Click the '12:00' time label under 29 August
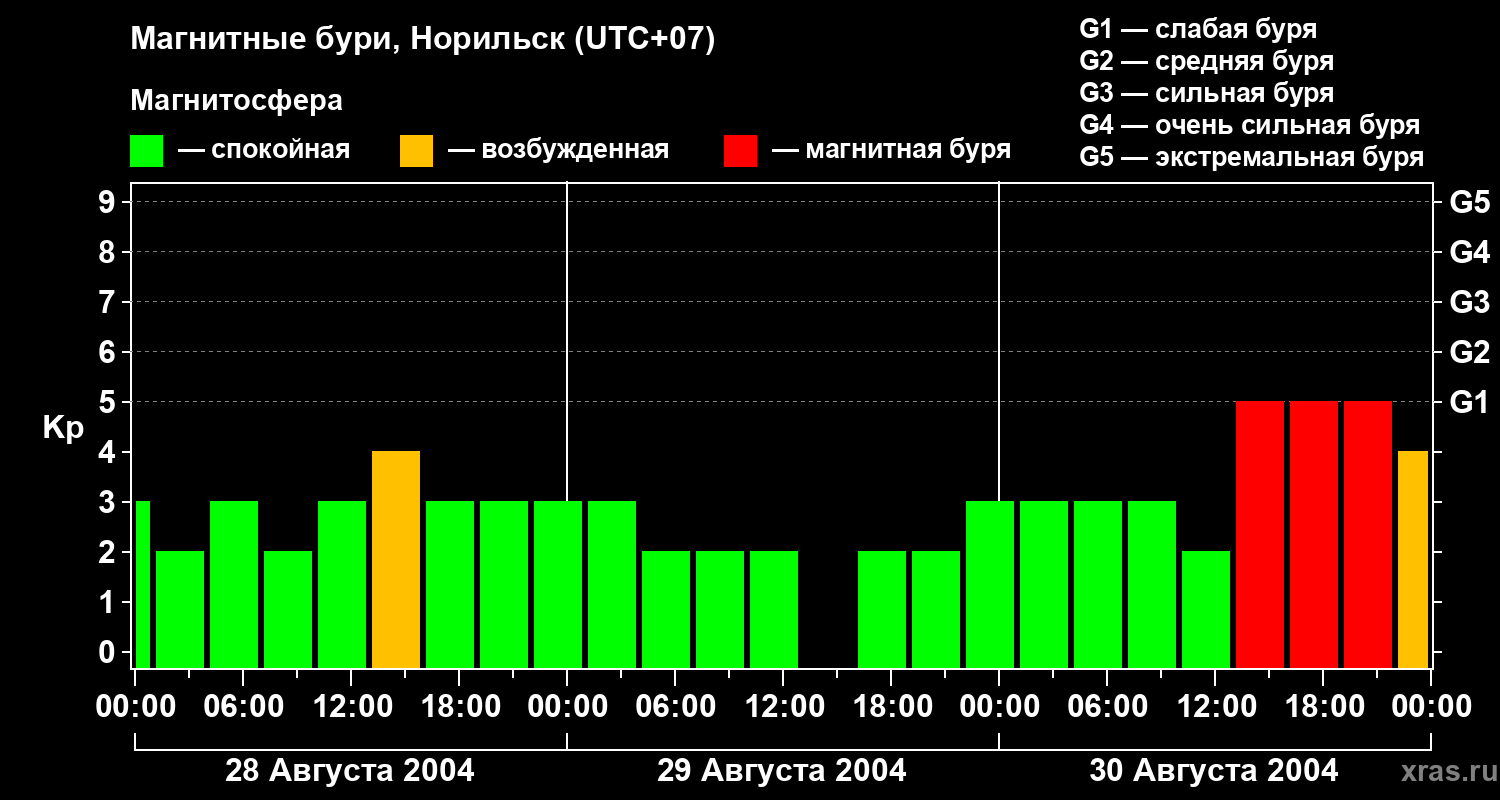Screen dimensions: 1500x800 (786, 706)
